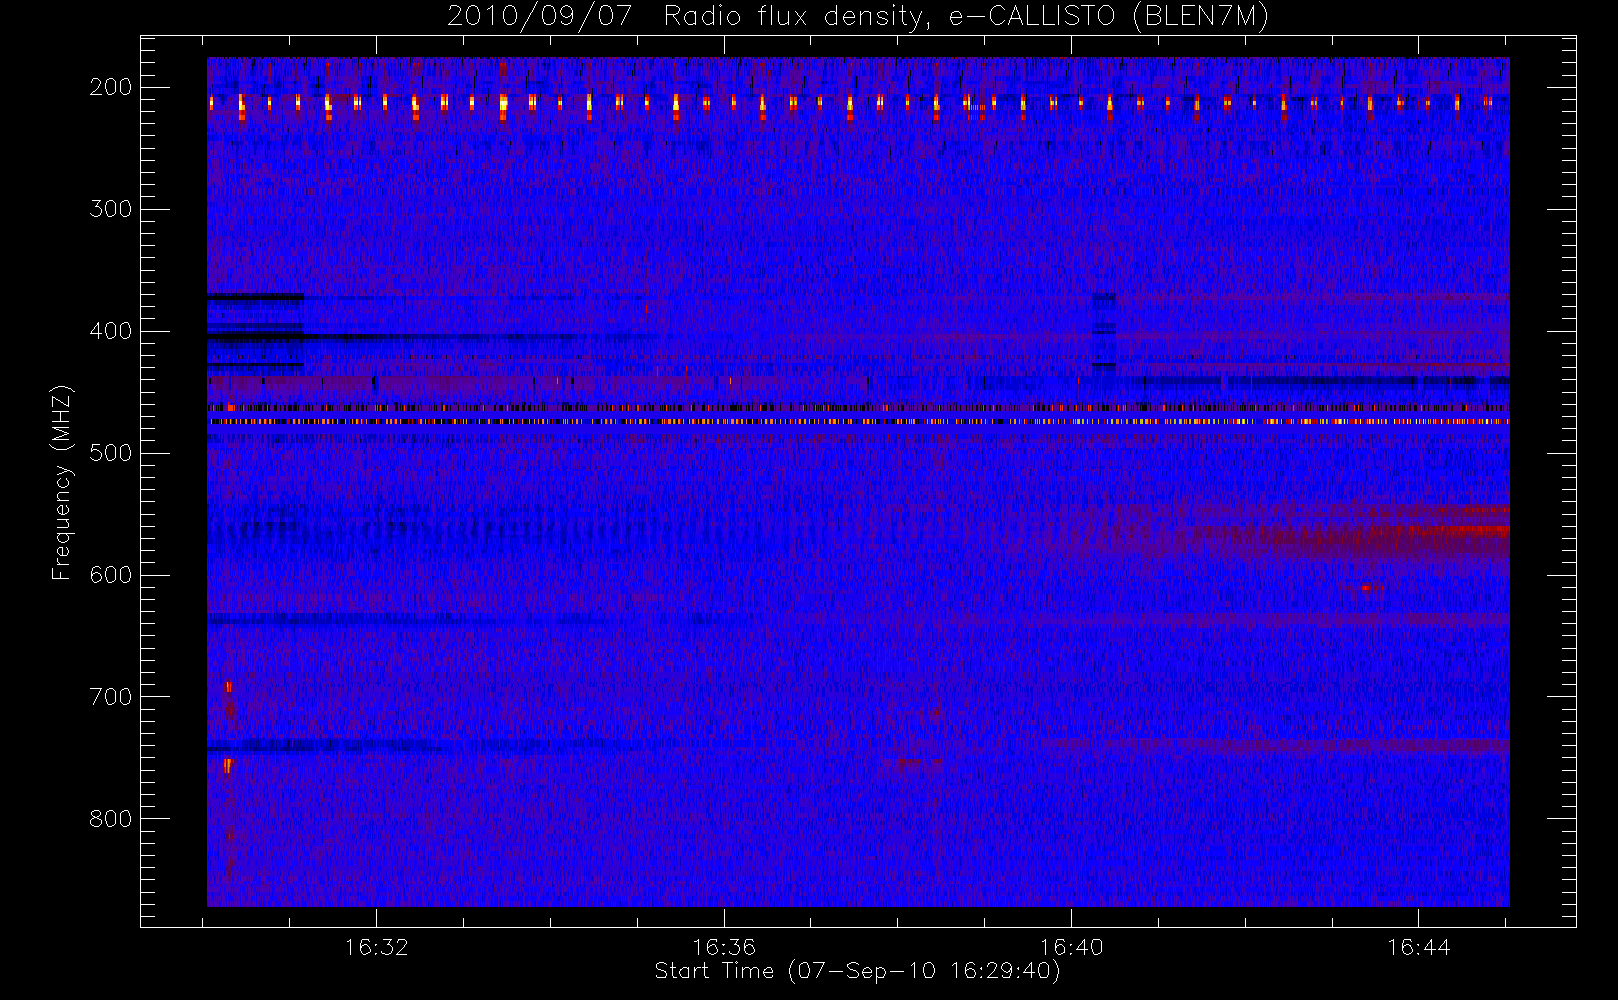Viewport: 1618px width, 1000px height.
Task: Select the '200' frequency axis label
Action: (x=110, y=87)
